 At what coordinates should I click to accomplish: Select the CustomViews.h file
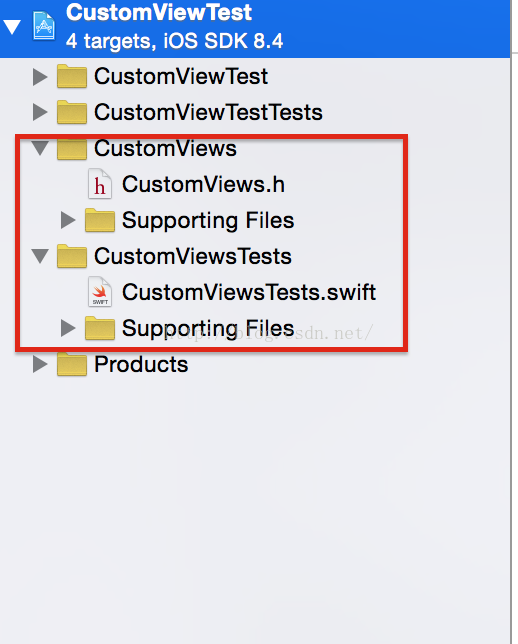tap(203, 184)
